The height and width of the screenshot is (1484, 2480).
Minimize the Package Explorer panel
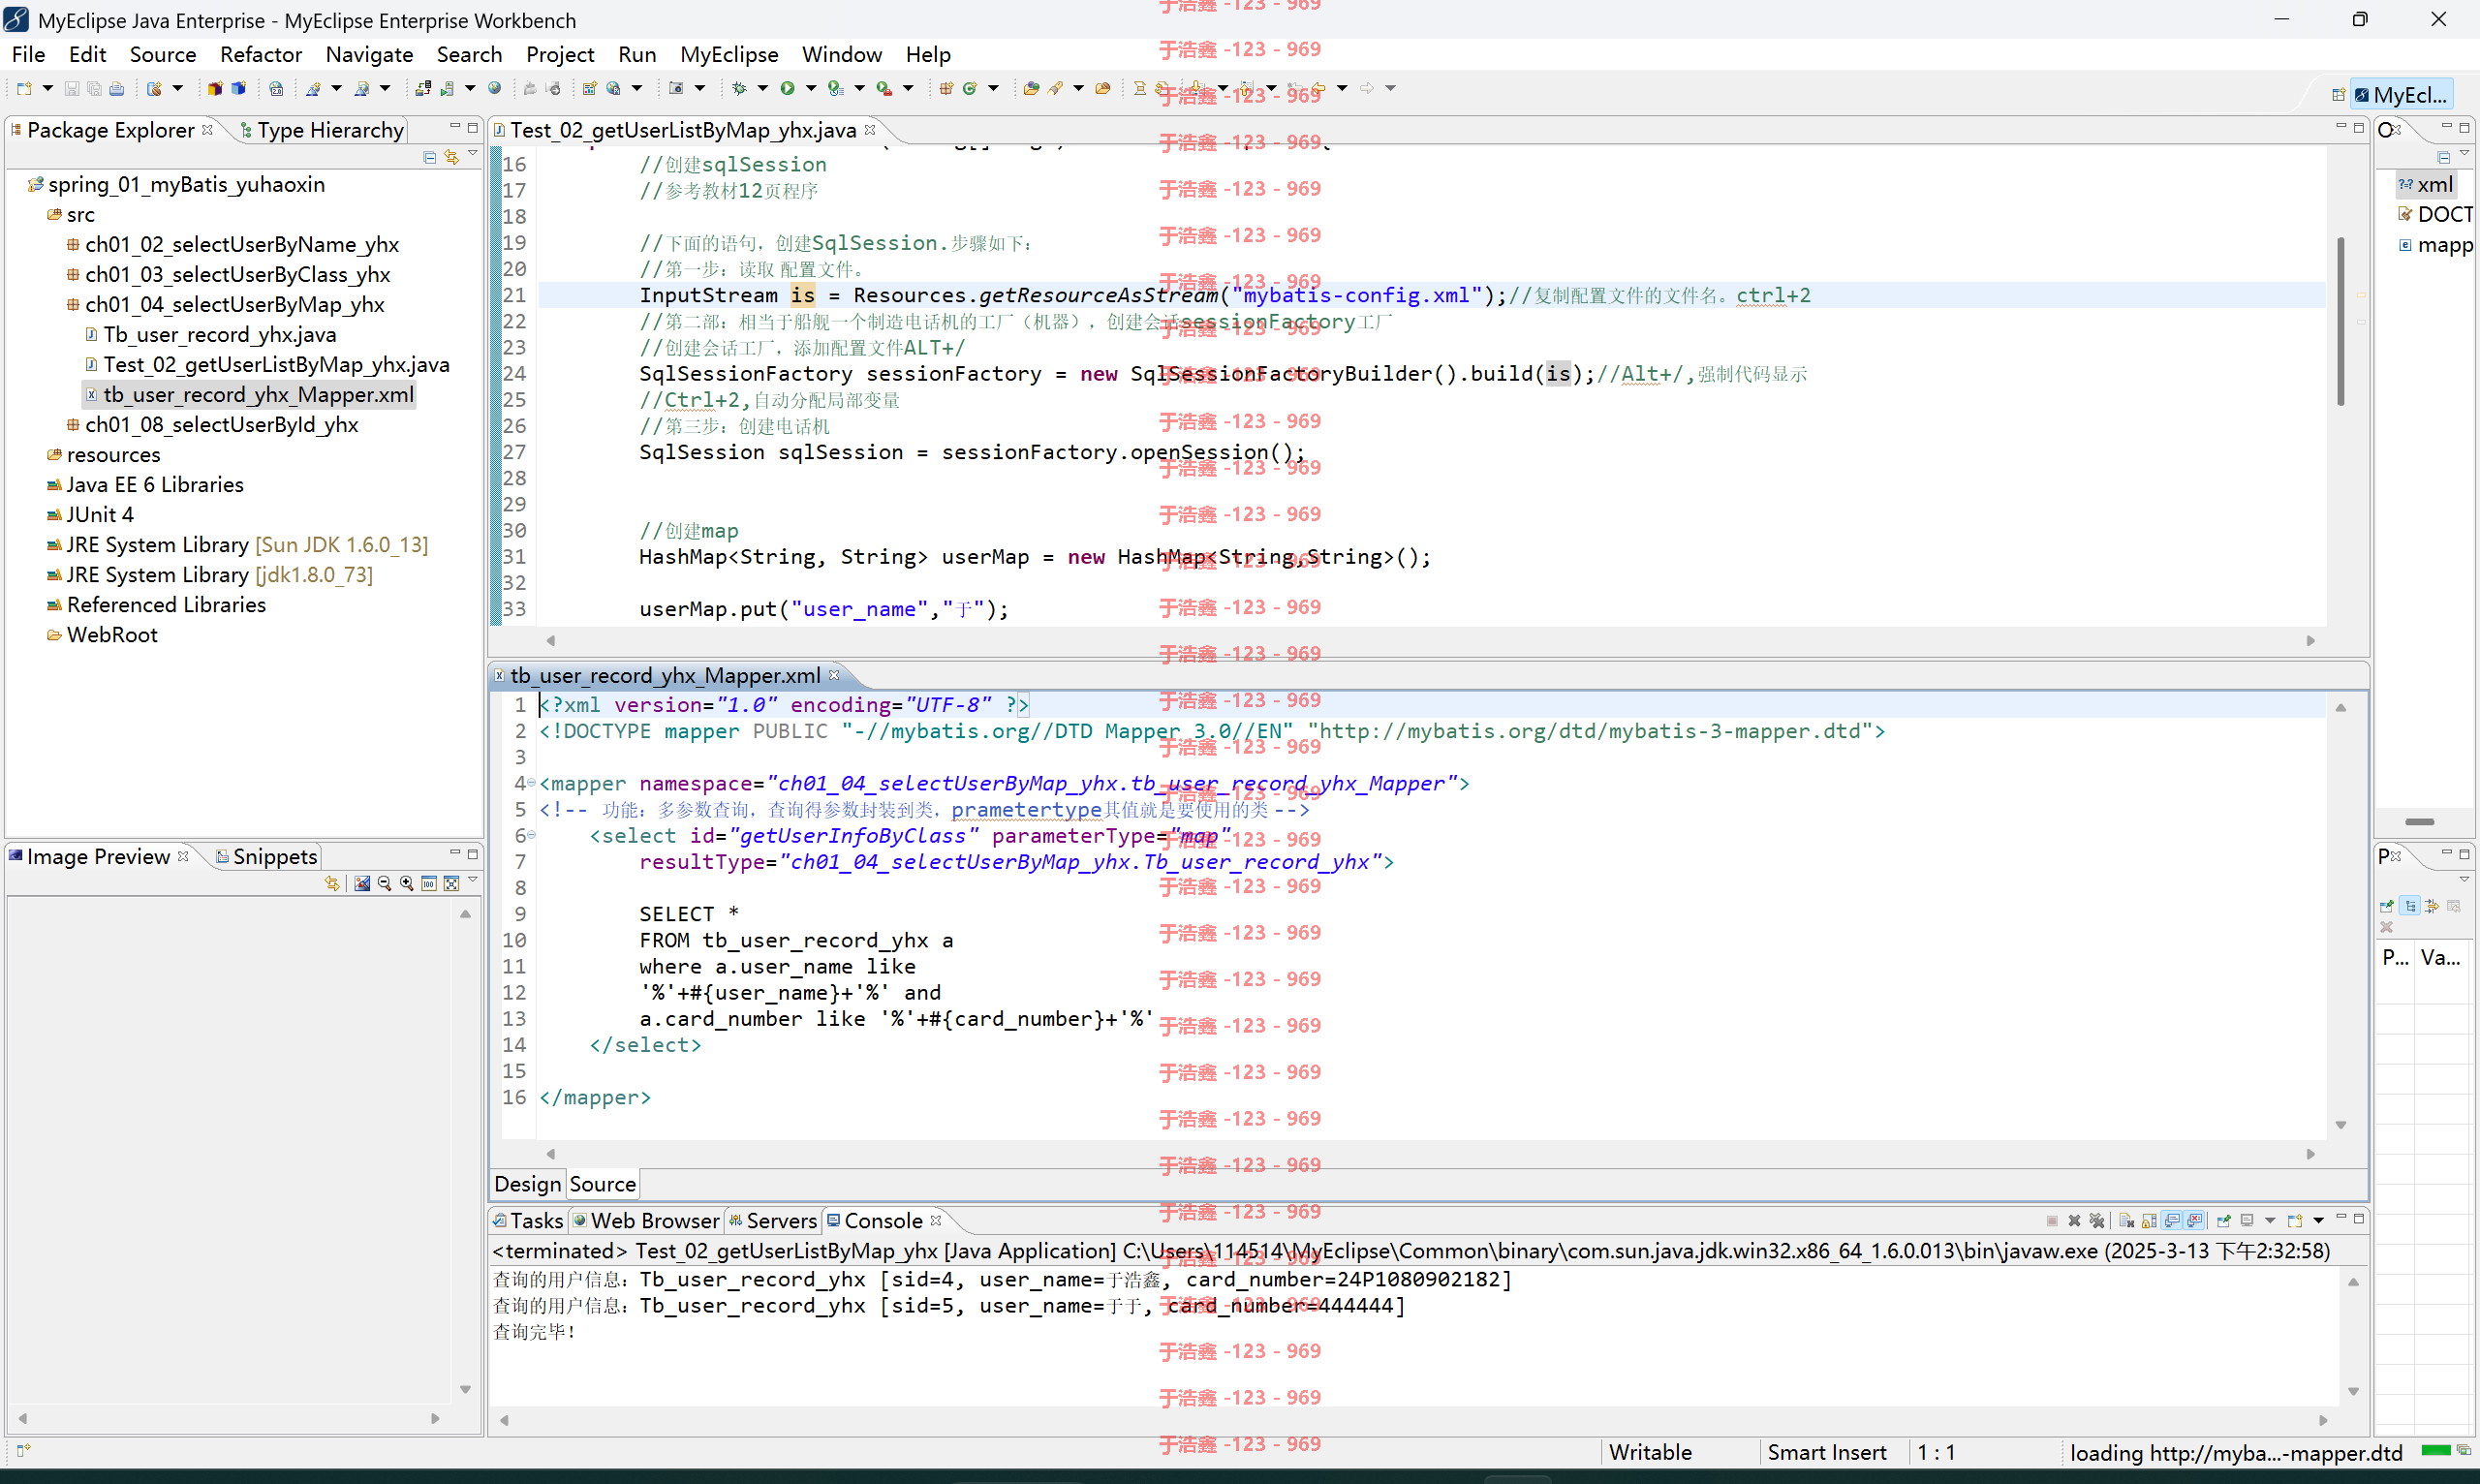pos(454,127)
